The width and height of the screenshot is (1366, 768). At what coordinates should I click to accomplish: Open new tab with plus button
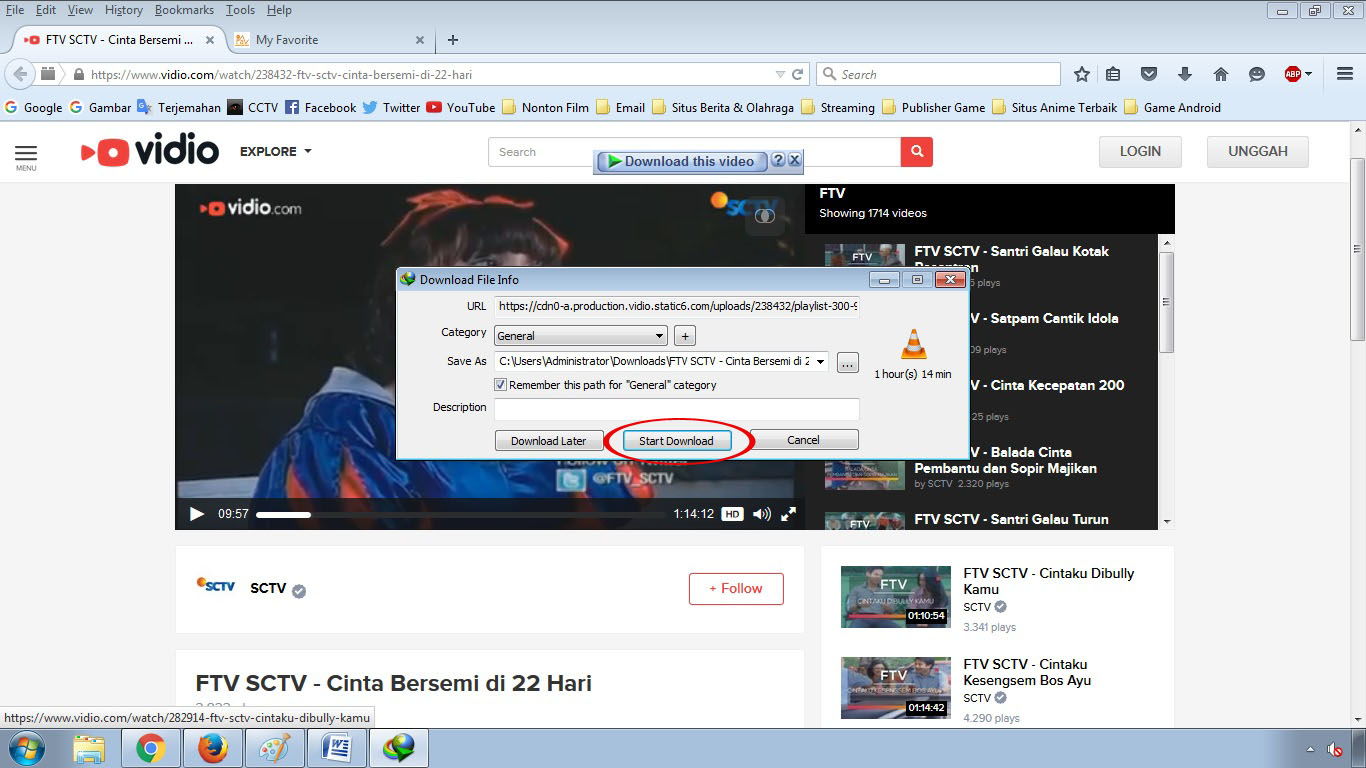(x=453, y=40)
